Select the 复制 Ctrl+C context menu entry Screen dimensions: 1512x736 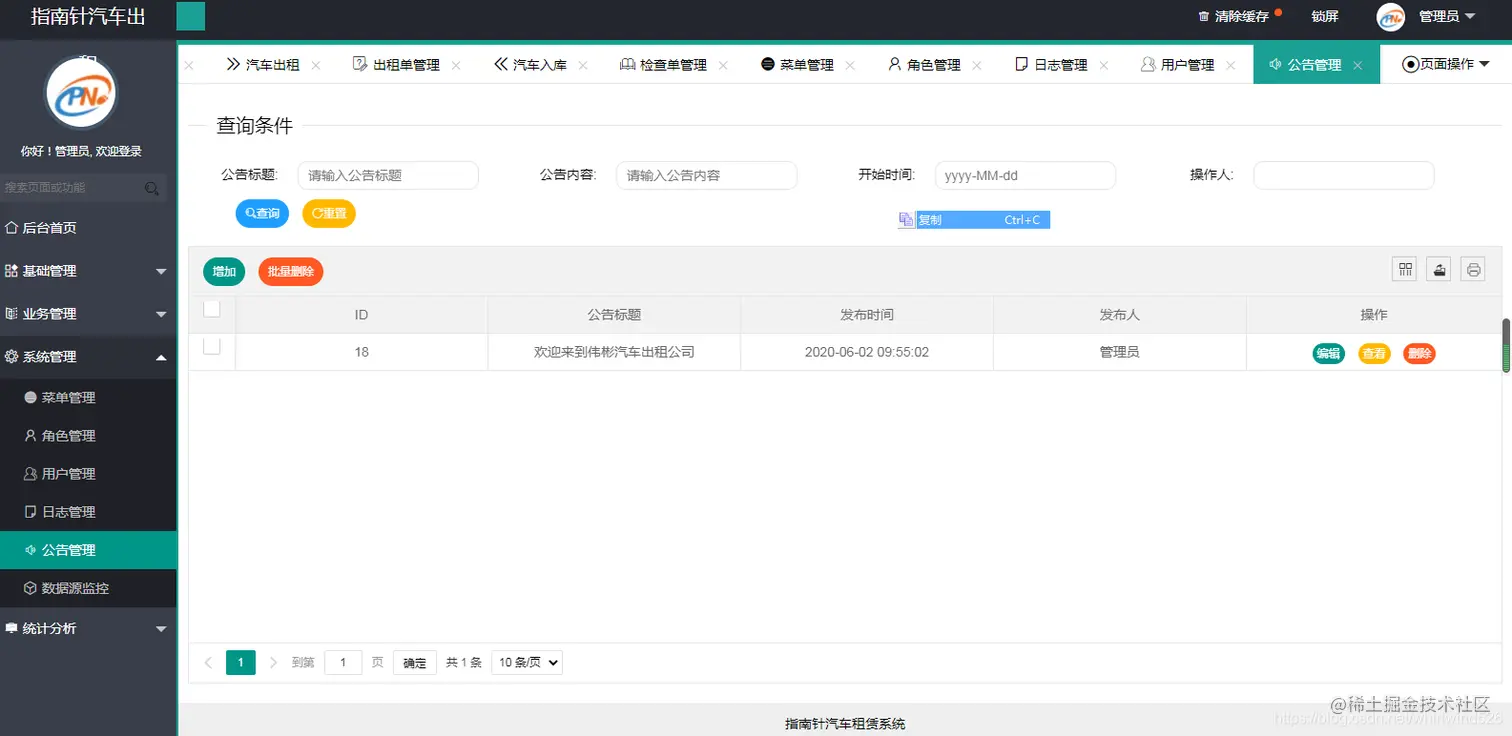974,220
